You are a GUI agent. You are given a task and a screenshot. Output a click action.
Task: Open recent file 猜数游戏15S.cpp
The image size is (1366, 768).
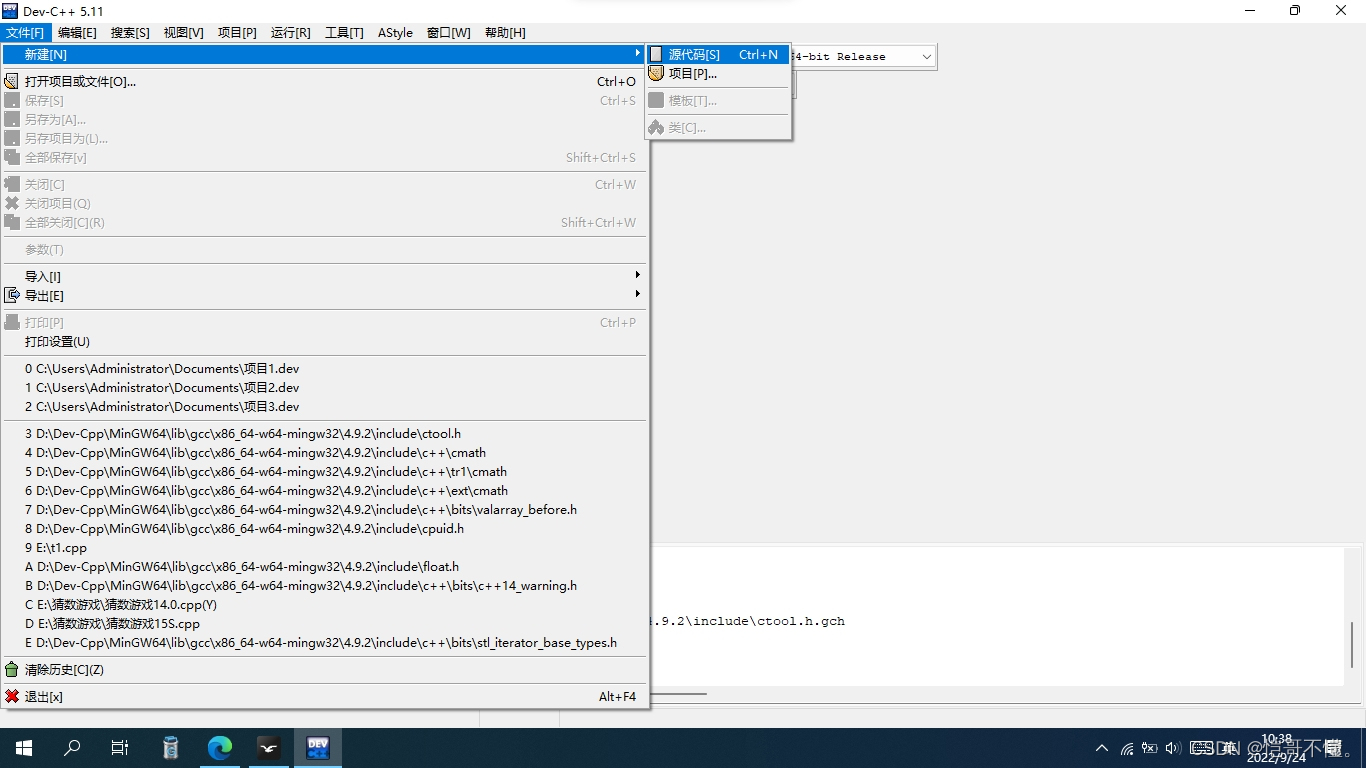(x=325, y=624)
